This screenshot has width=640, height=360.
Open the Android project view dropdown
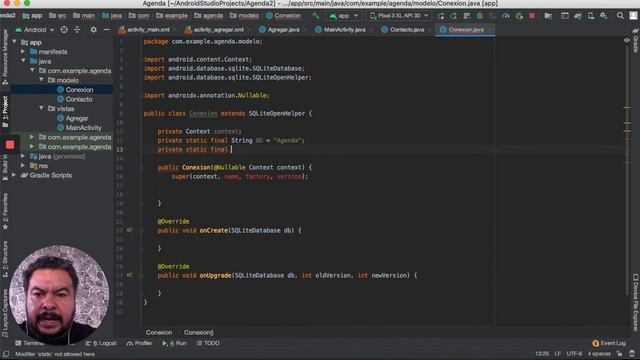point(35,30)
